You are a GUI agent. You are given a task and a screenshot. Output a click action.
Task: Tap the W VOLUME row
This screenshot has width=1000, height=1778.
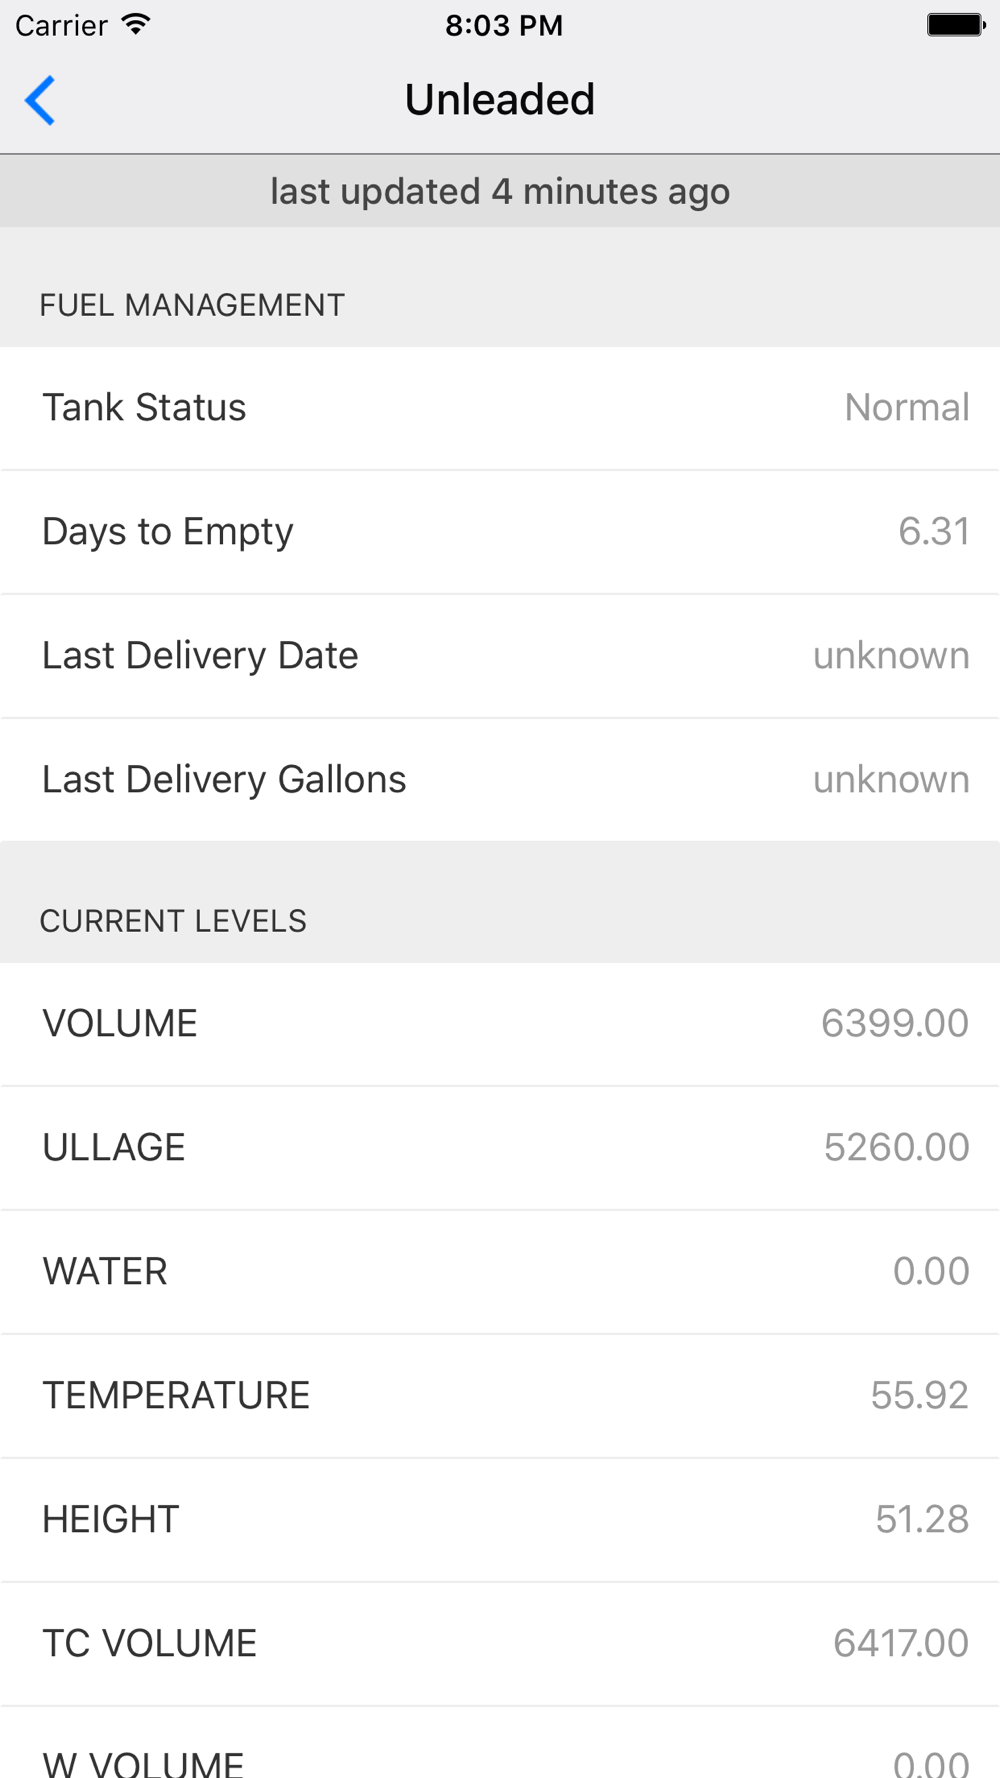(x=500, y=1743)
